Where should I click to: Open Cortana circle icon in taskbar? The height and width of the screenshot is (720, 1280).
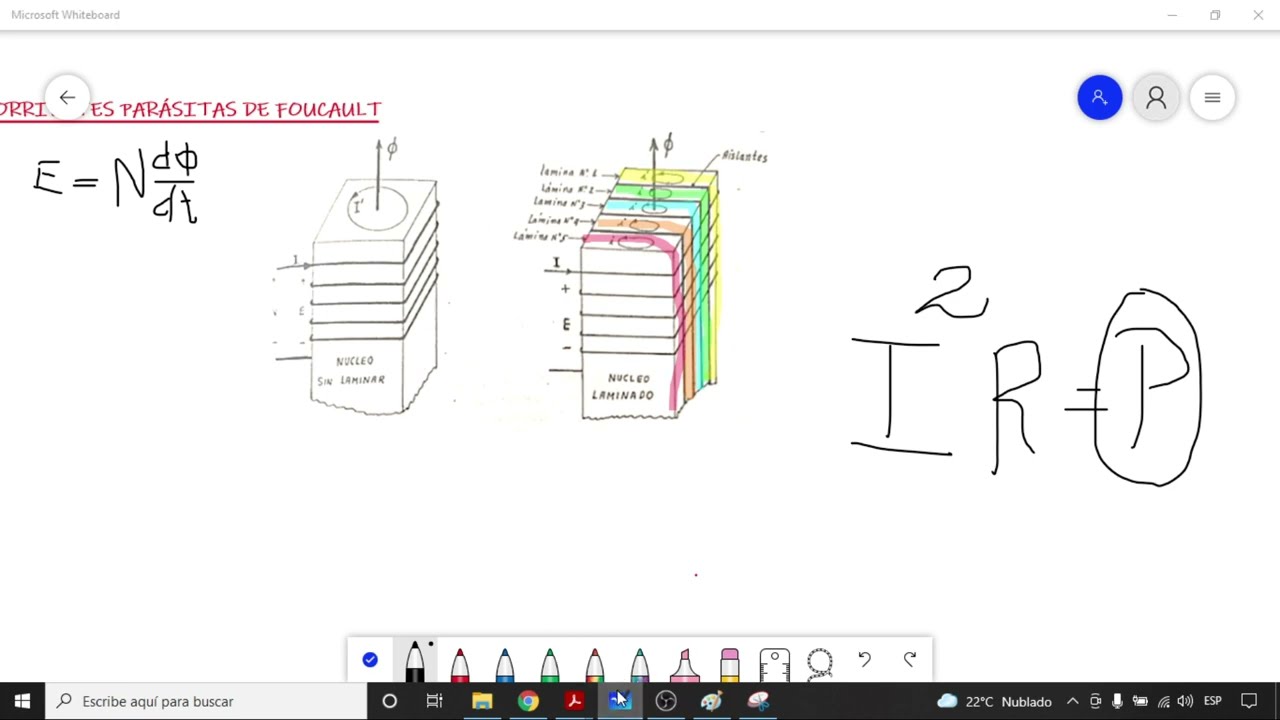(390, 701)
